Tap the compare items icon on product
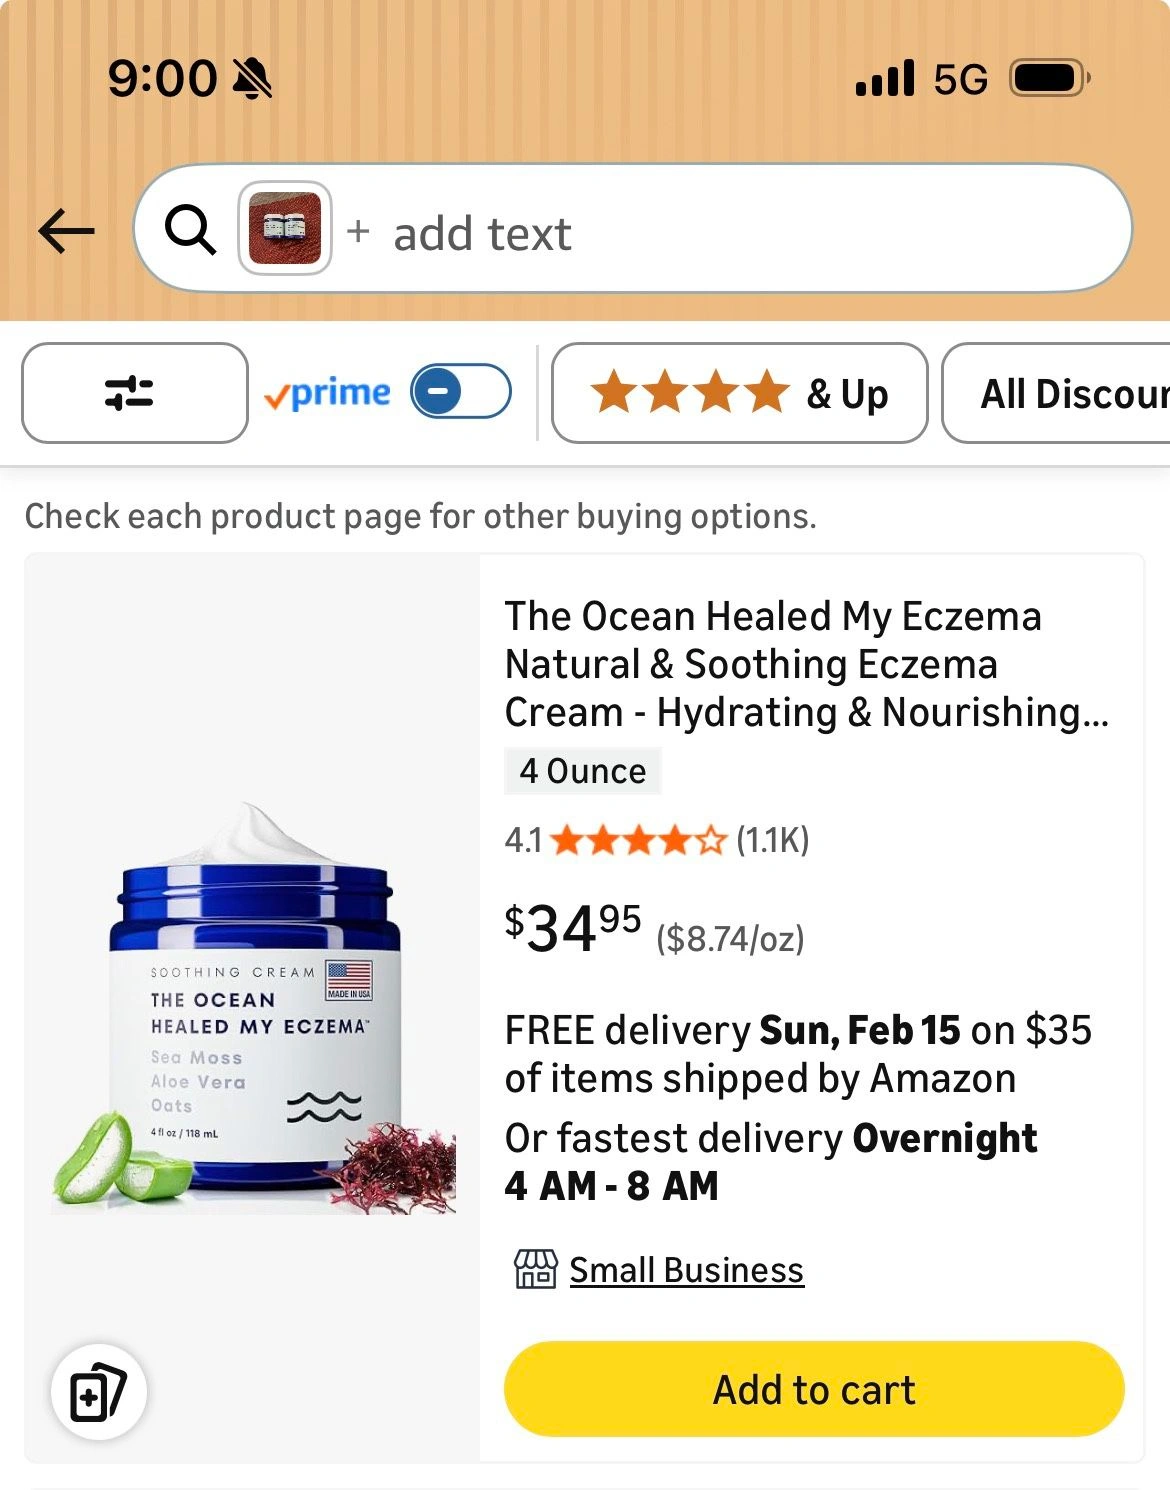Screen dimensions: 1170x1490 [98, 1392]
